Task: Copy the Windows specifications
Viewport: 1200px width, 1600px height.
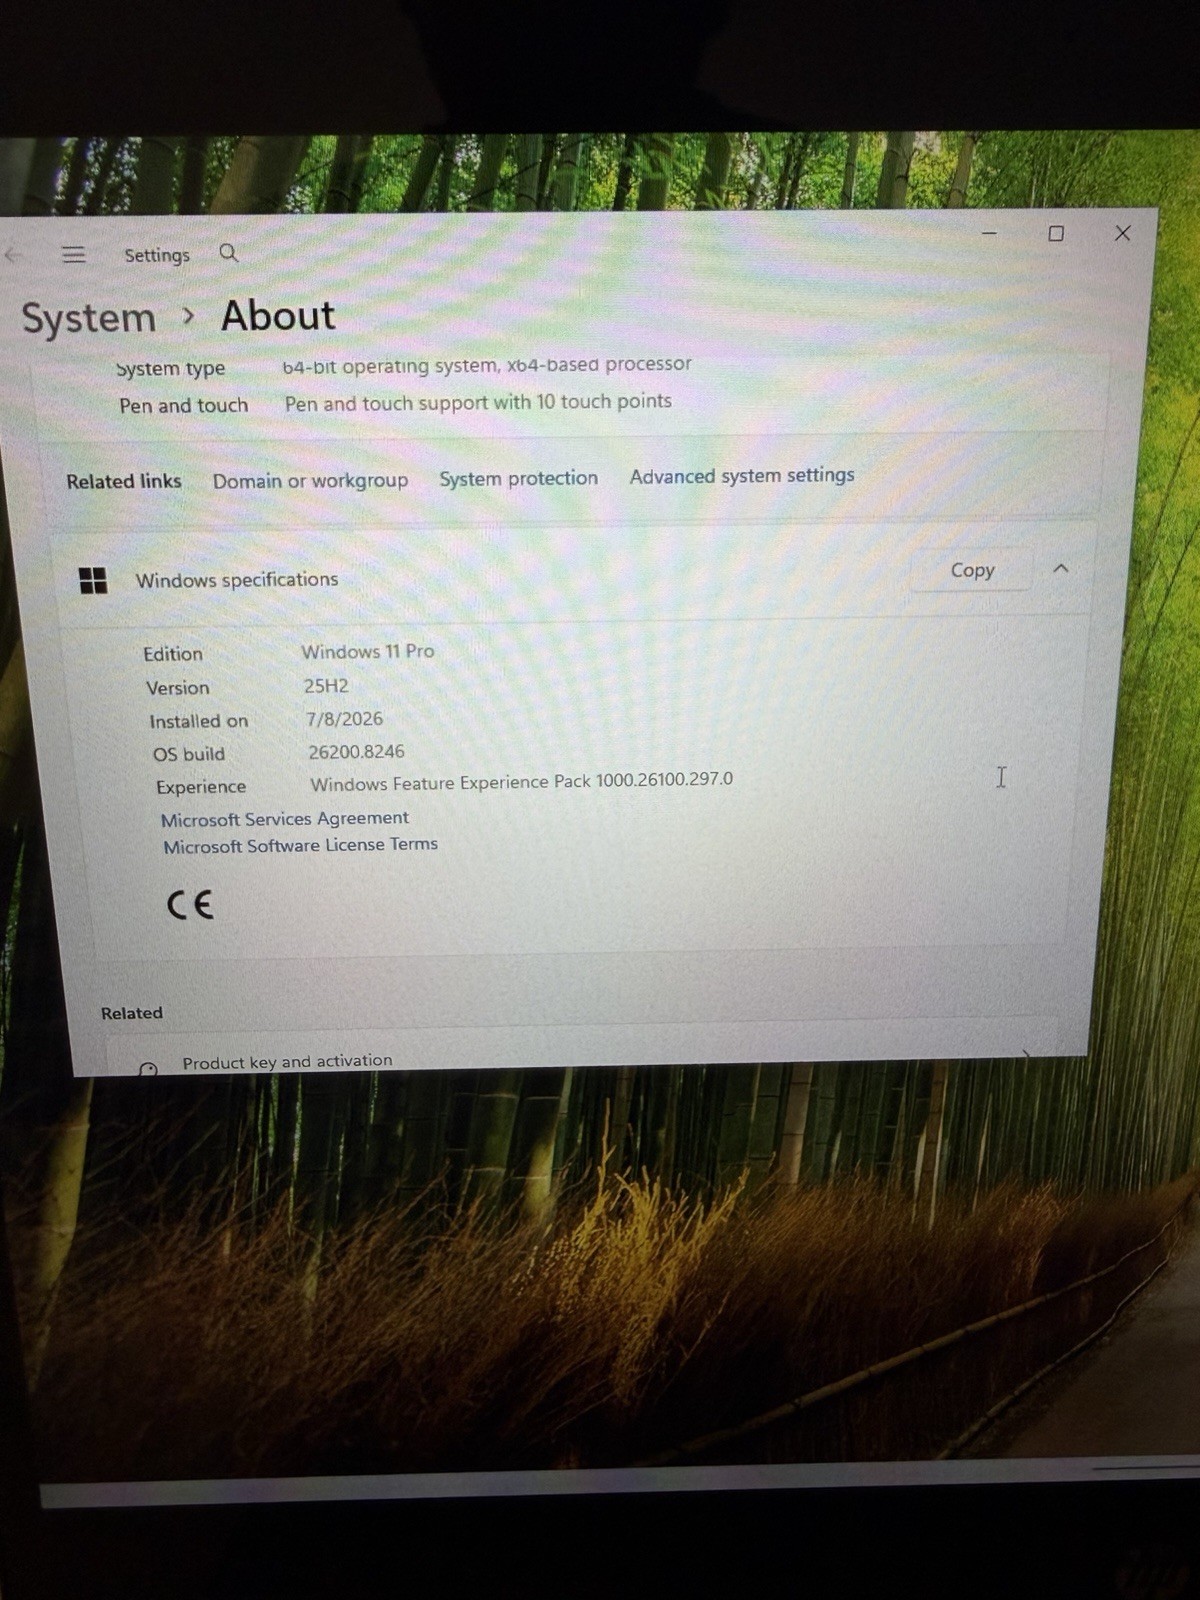Action: (972, 570)
